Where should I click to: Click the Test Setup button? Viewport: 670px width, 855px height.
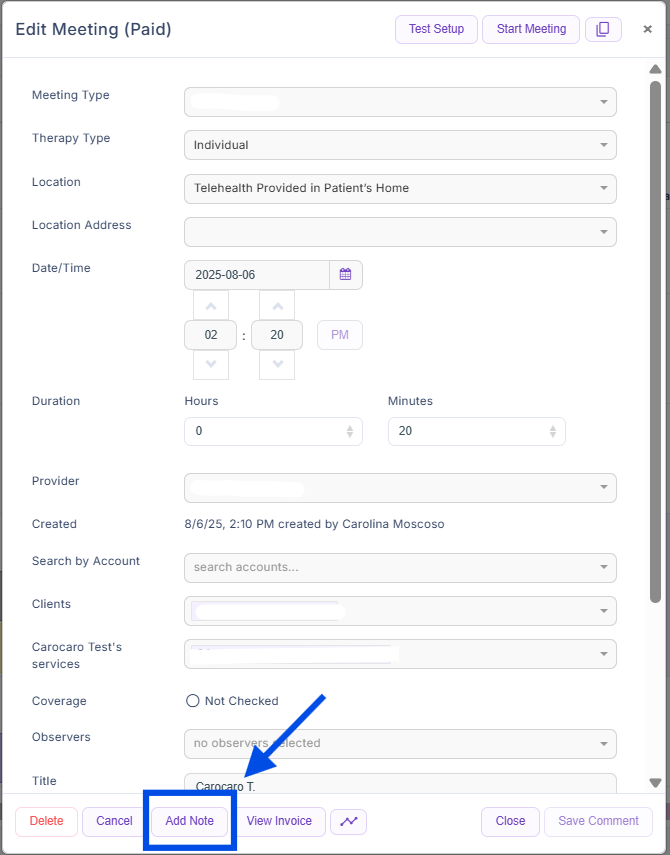(436, 29)
